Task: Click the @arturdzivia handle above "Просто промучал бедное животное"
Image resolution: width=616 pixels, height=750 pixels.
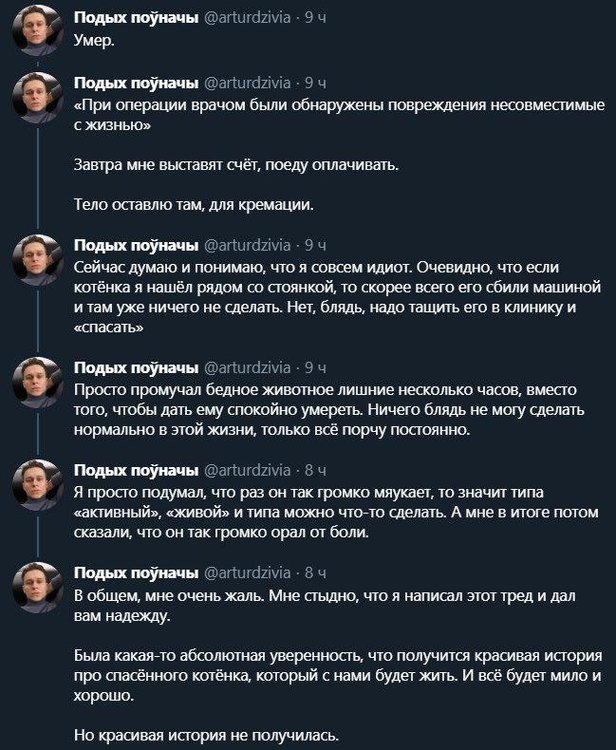Action: (x=247, y=367)
